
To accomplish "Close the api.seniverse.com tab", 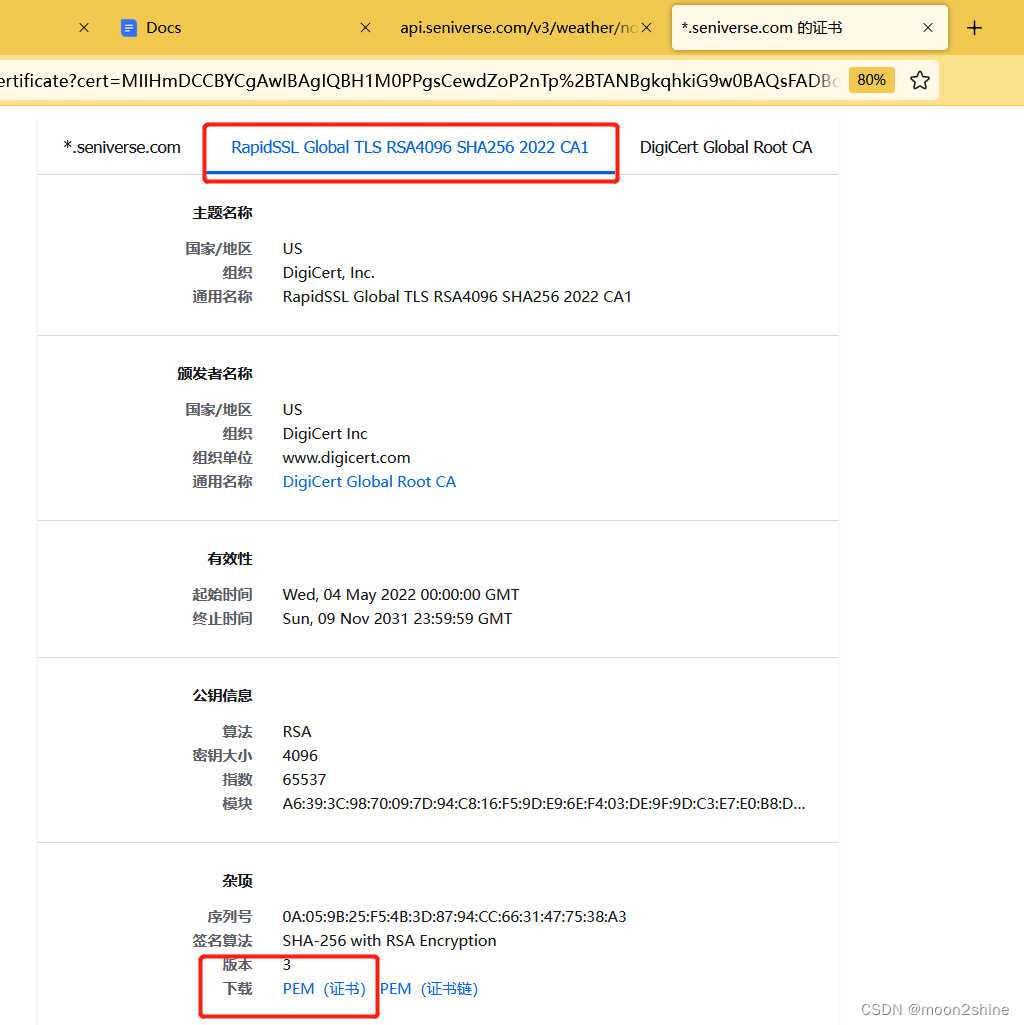I will pos(646,27).
